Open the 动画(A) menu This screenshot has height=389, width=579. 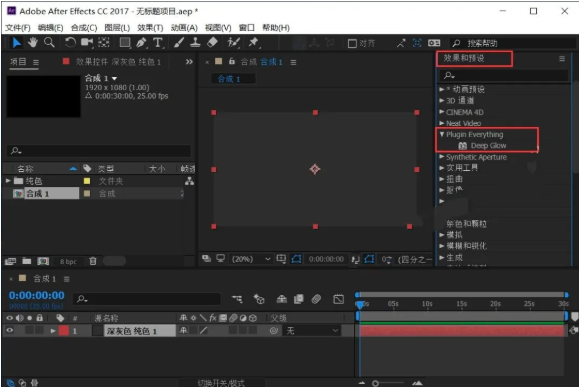[x=184, y=28]
